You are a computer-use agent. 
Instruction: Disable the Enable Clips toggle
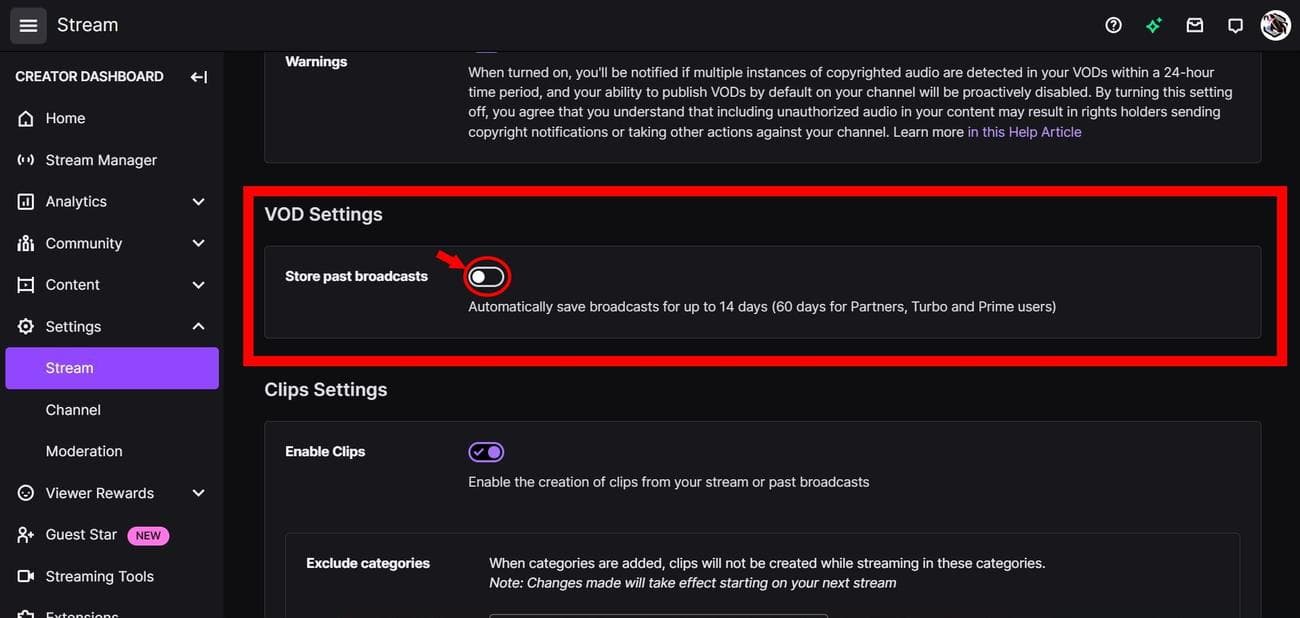click(487, 452)
